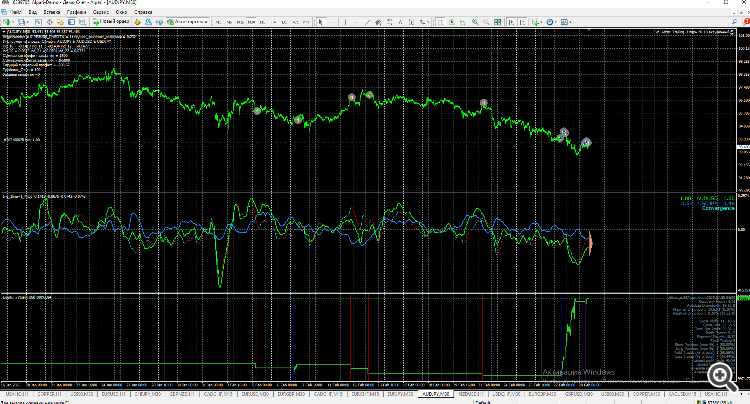
Task: Expand the Periods dropdown arrow
Action: pos(556,22)
